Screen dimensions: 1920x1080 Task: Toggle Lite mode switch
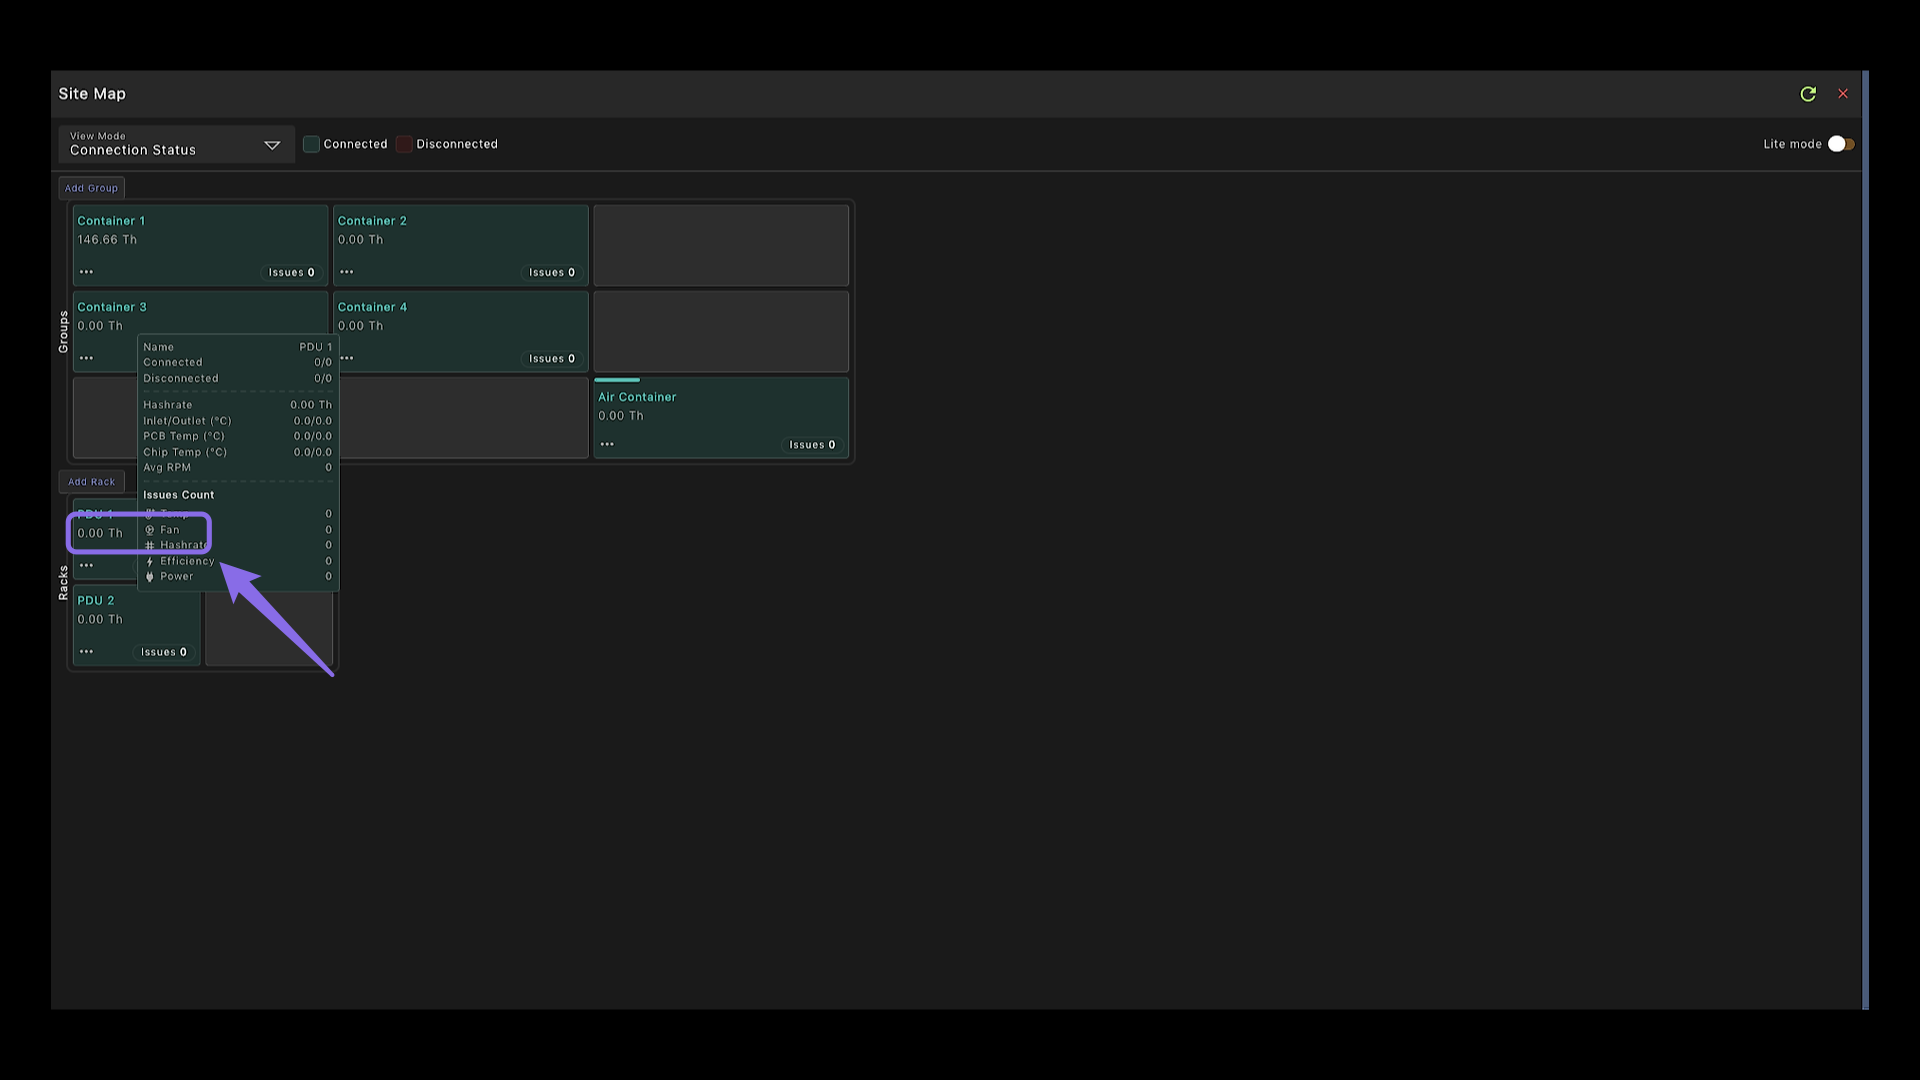click(1841, 144)
